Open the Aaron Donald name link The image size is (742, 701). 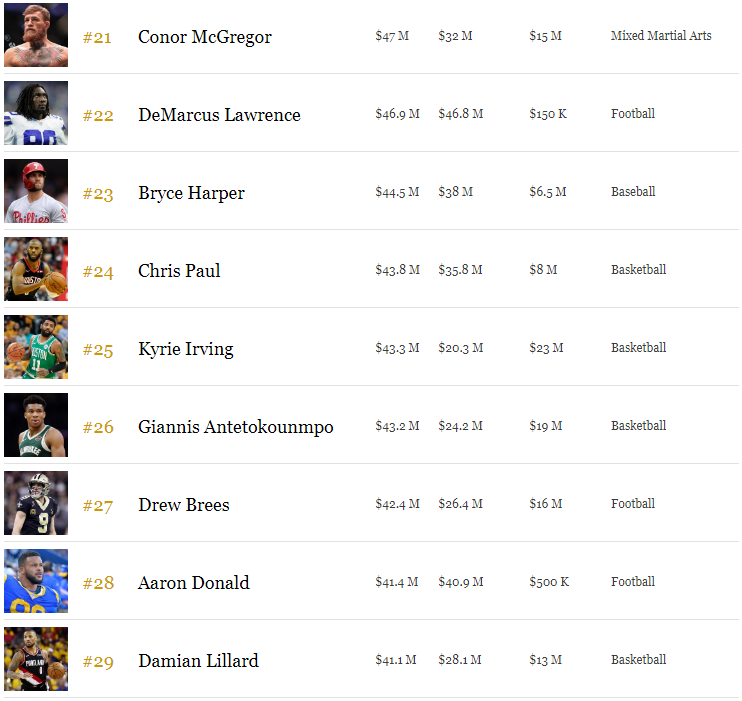[x=193, y=583]
